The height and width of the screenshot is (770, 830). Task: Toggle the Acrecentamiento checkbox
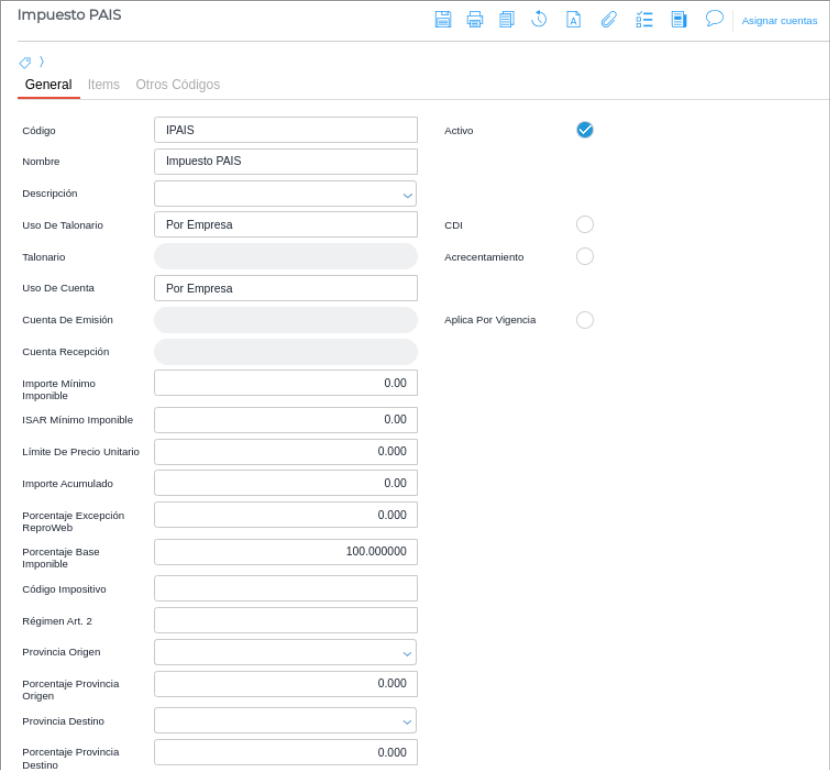pos(585,257)
